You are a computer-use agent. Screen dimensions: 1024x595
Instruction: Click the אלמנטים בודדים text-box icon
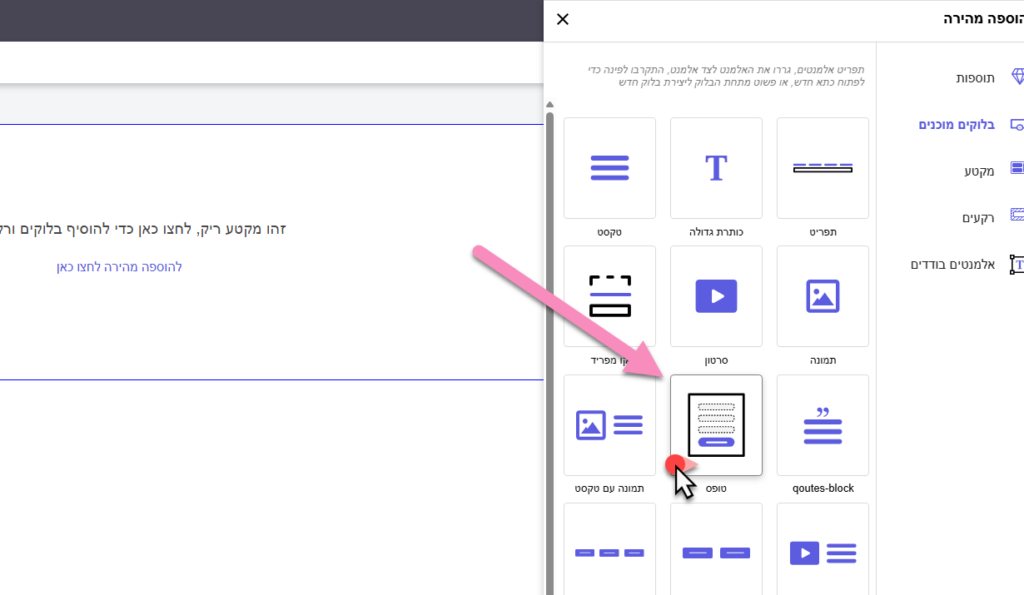coord(1017,265)
